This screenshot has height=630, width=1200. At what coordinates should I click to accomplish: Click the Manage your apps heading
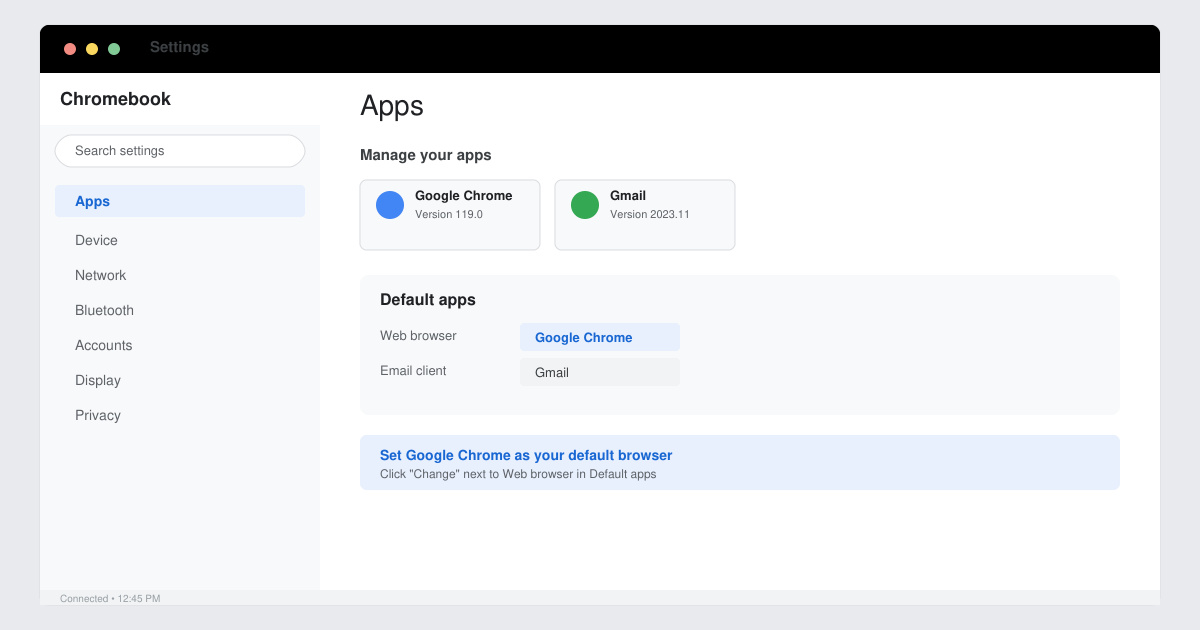(426, 155)
